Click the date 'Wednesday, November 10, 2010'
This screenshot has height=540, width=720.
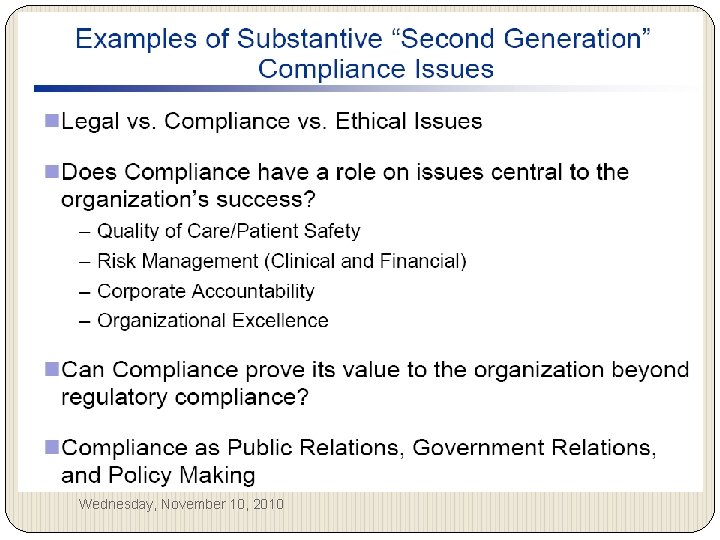coord(181,504)
